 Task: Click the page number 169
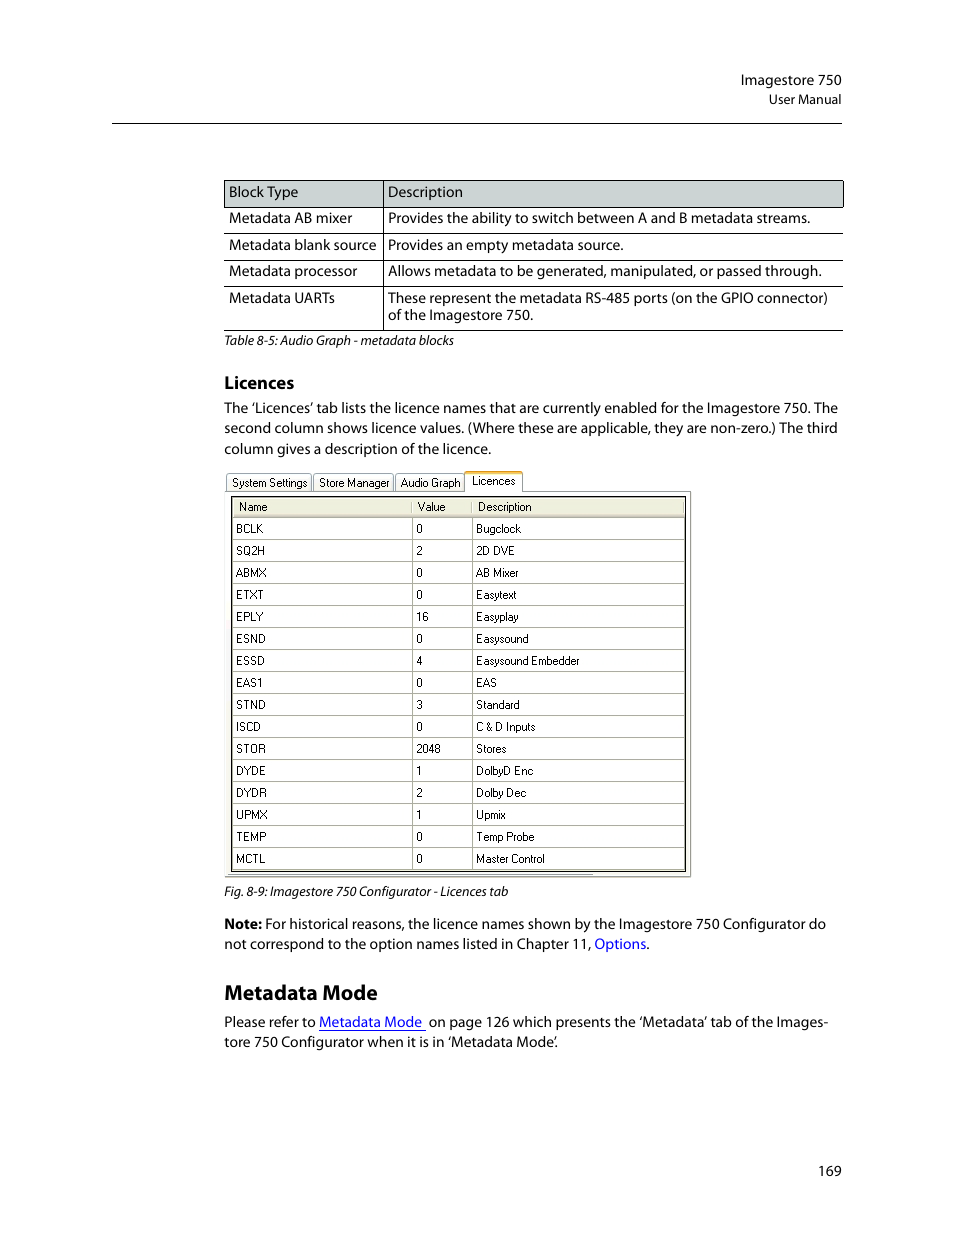click(830, 1171)
